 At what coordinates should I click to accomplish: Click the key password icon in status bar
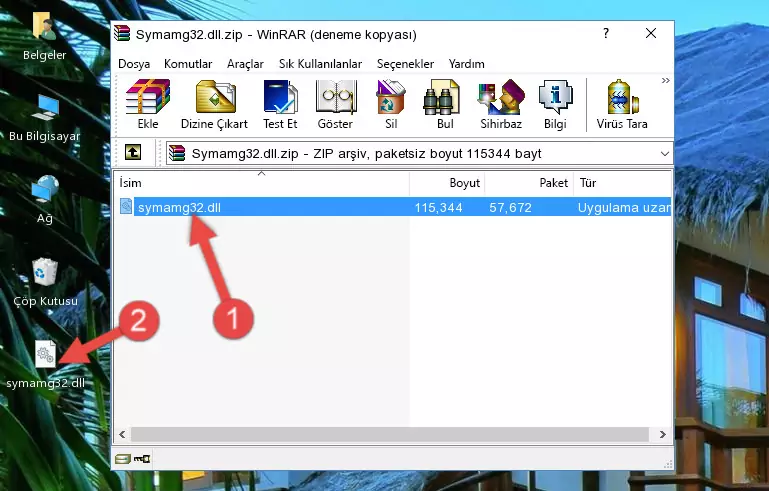142,459
